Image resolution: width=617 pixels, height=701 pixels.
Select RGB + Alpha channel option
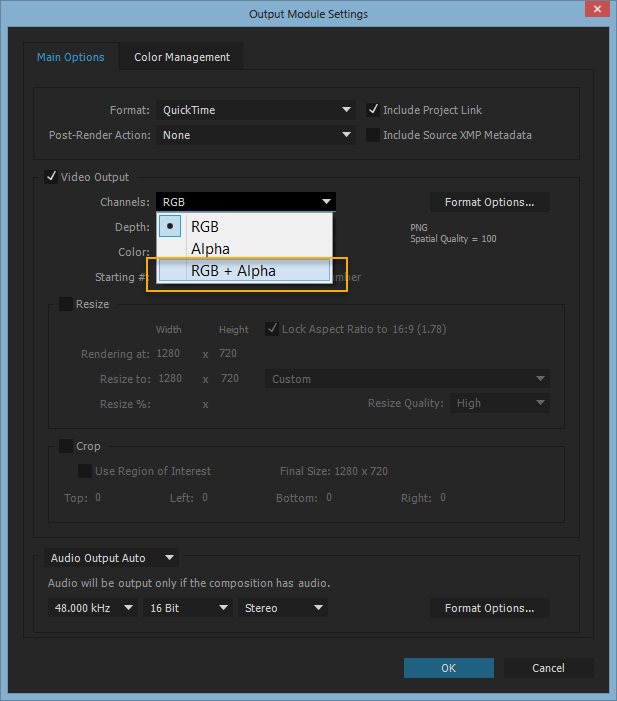[233, 270]
